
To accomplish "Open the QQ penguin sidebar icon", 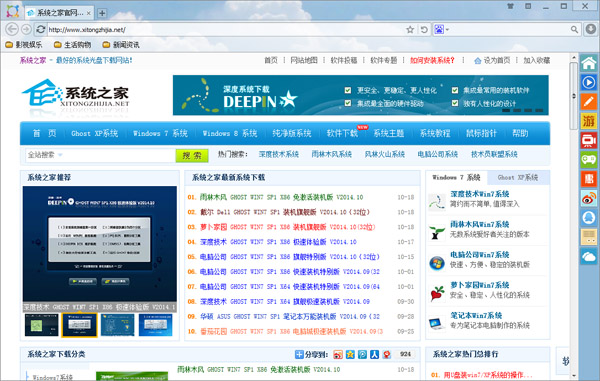I will click(589, 218).
